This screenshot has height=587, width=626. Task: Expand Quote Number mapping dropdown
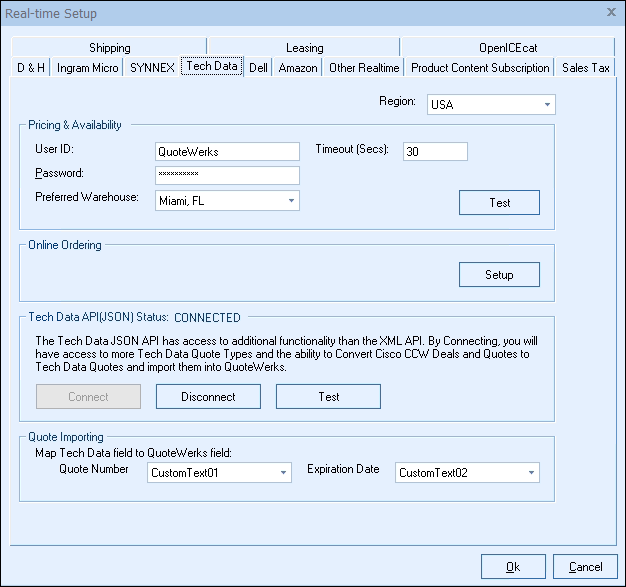219,472
